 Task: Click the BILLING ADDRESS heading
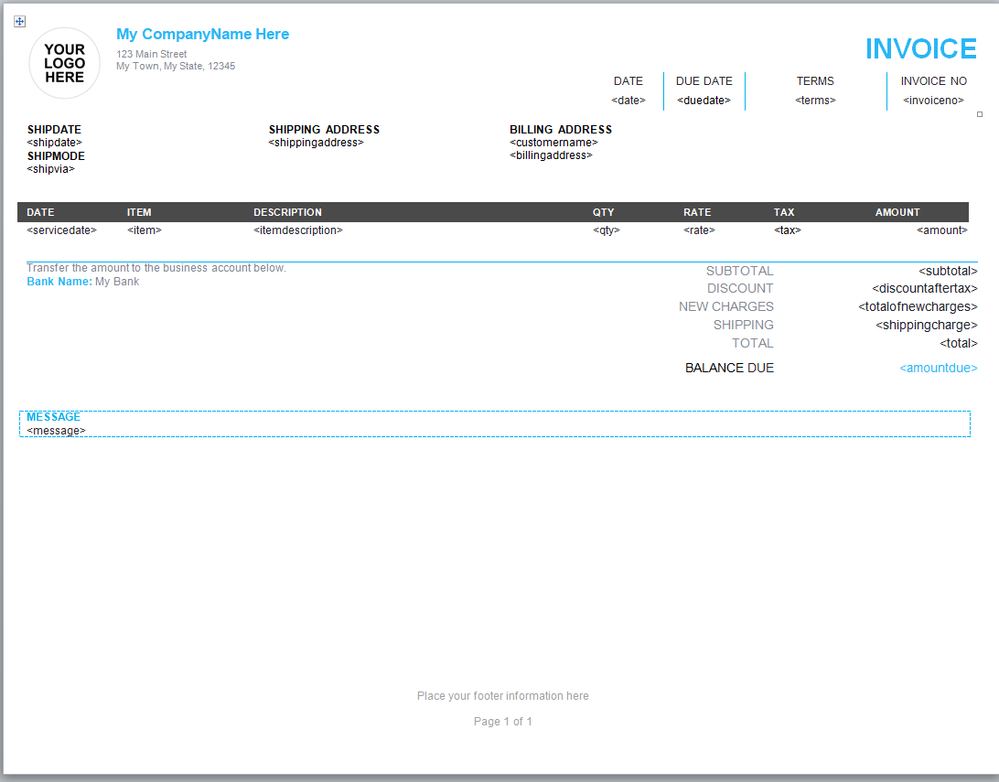pyautogui.click(x=561, y=129)
